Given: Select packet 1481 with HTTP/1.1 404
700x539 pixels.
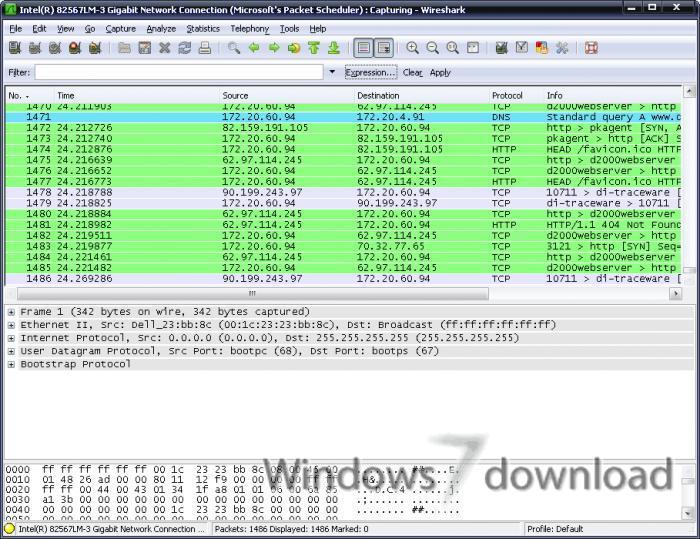Looking at the screenshot, I should coord(343,225).
